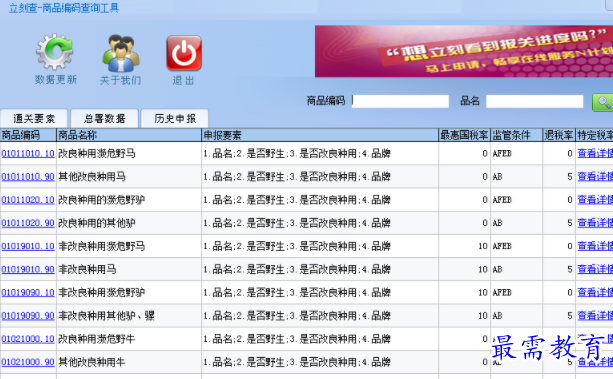Open 查看详情 link for 改良种用的濒危野驴
Image resolution: width=613 pixels, height=379 pixels.
tap(595, 200)
